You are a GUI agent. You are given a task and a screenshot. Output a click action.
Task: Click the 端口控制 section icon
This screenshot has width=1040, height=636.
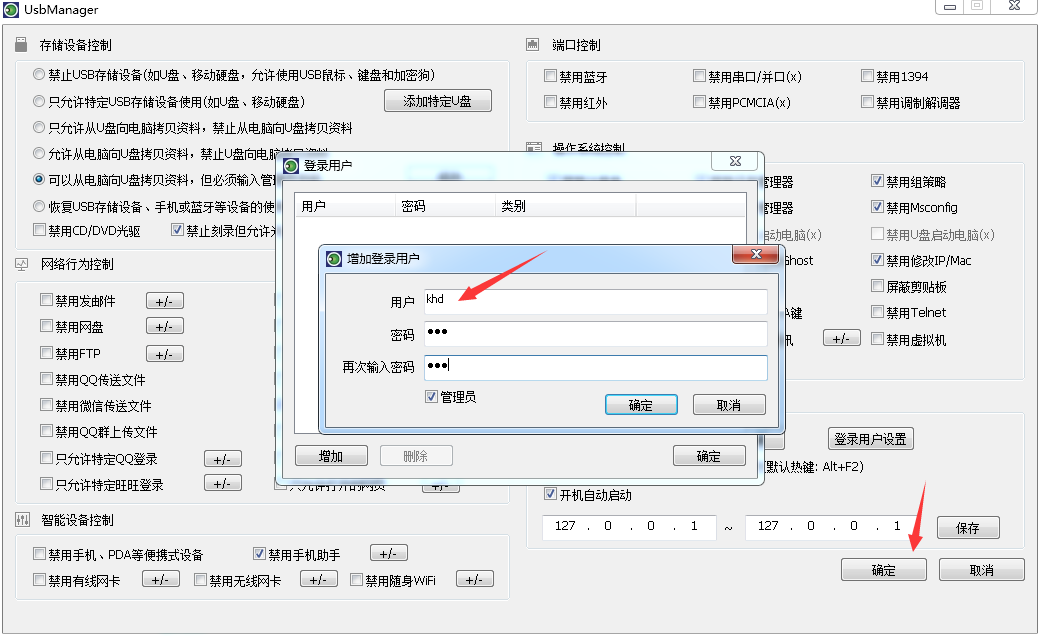point(534,44)
